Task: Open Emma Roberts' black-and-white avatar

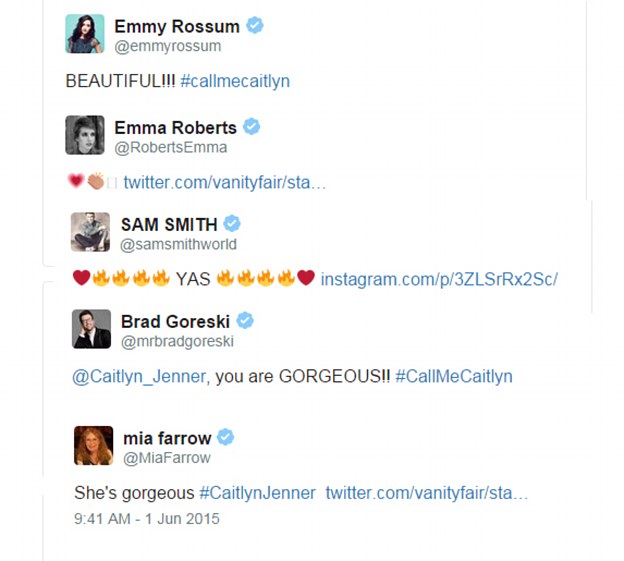Action: tap(85, 135)
